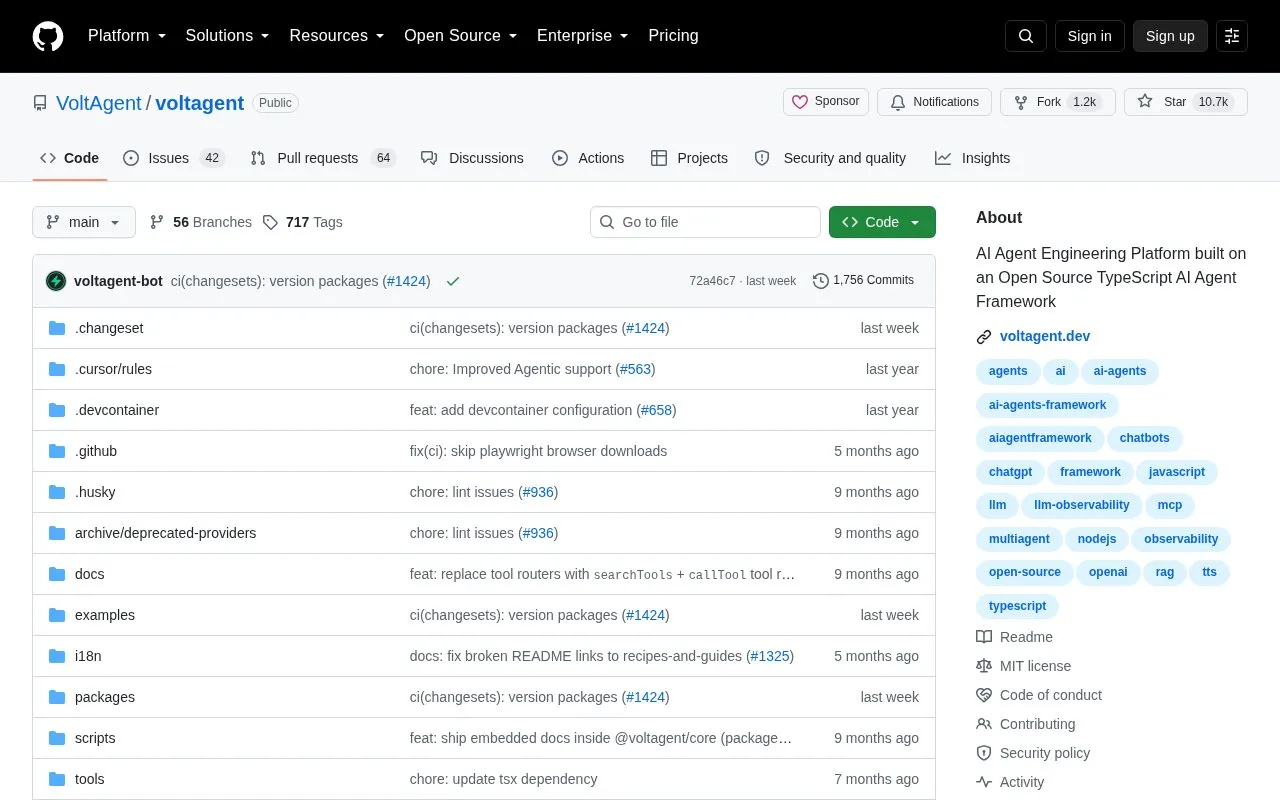This screenshot has width=1280, height=800.
Task: Click the typescript topic tag
Action: pos(1017,606)
